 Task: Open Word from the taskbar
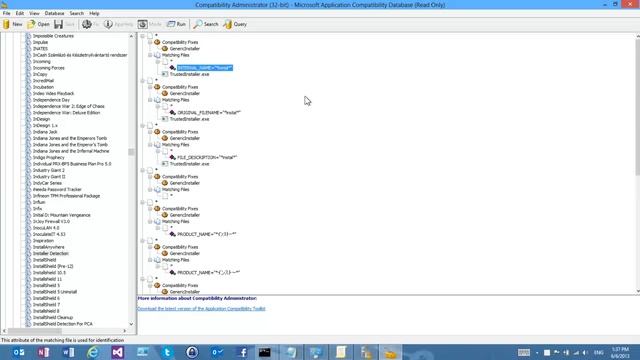(x=69, y=352)
